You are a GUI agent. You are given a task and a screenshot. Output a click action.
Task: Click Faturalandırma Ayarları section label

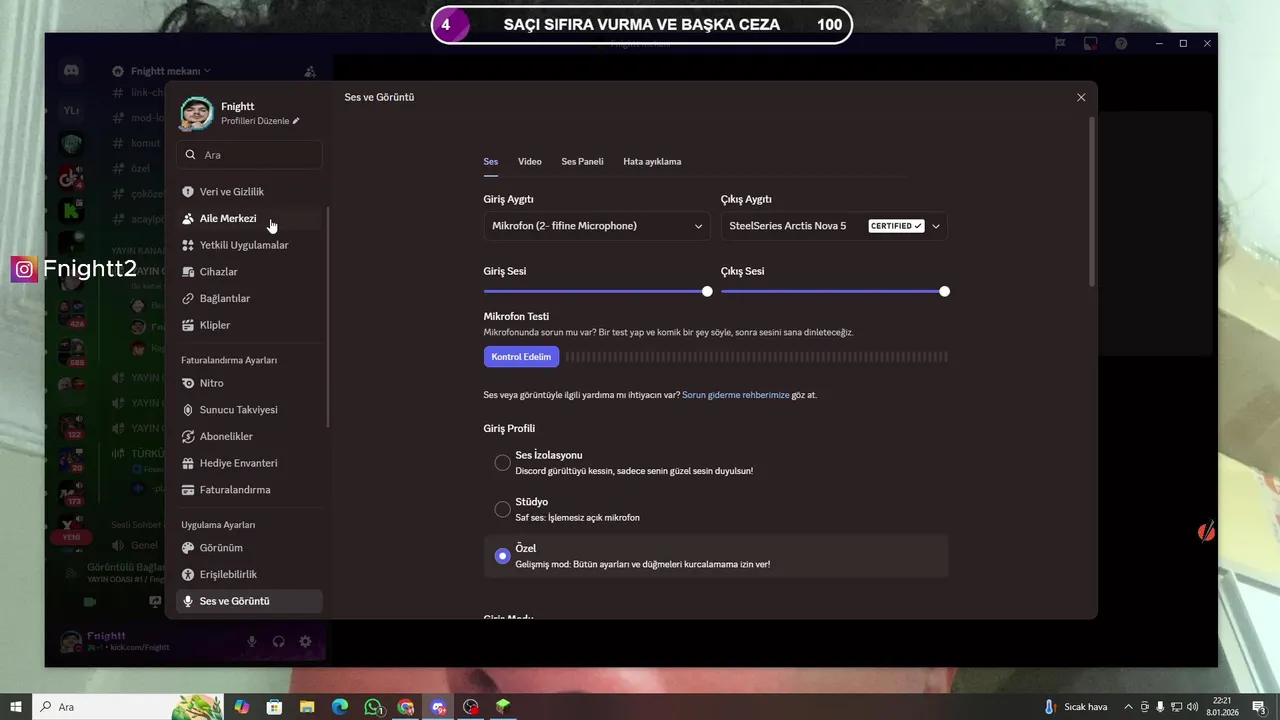(x=229, y=360)
